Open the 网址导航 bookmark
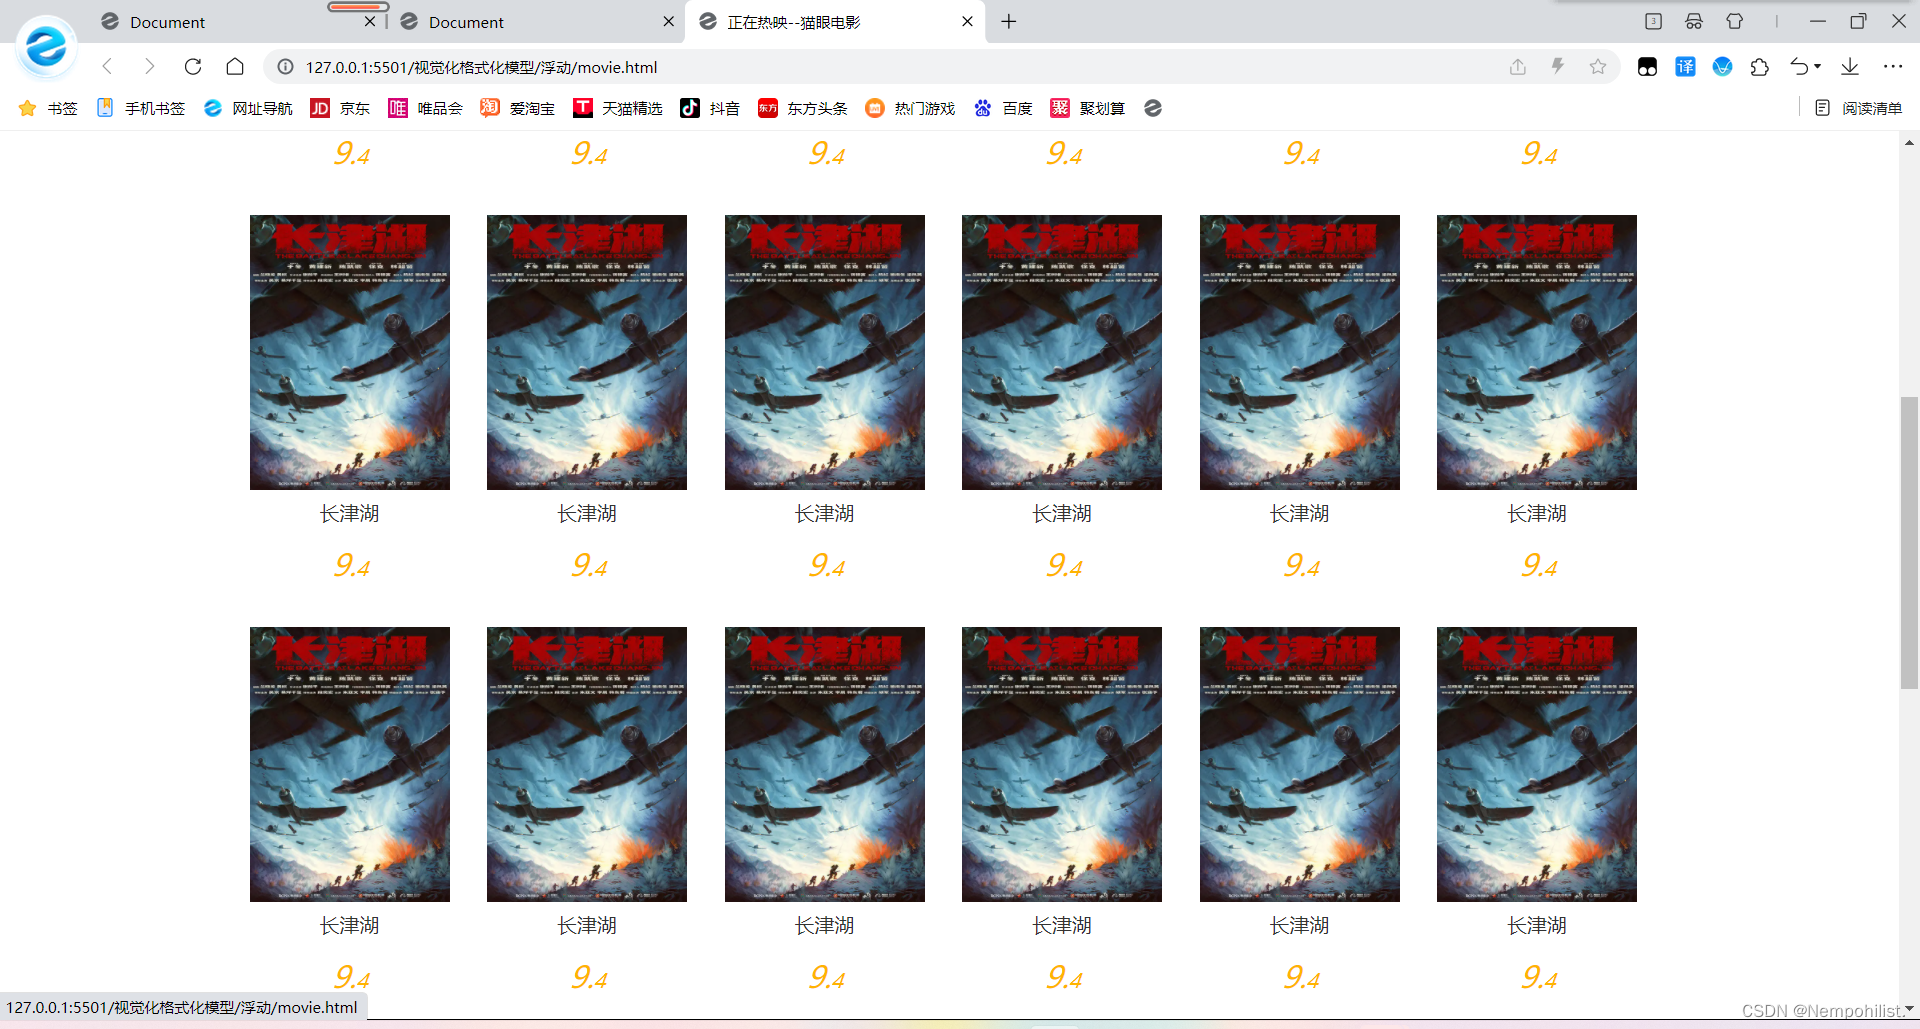 [x=248, y=108]
